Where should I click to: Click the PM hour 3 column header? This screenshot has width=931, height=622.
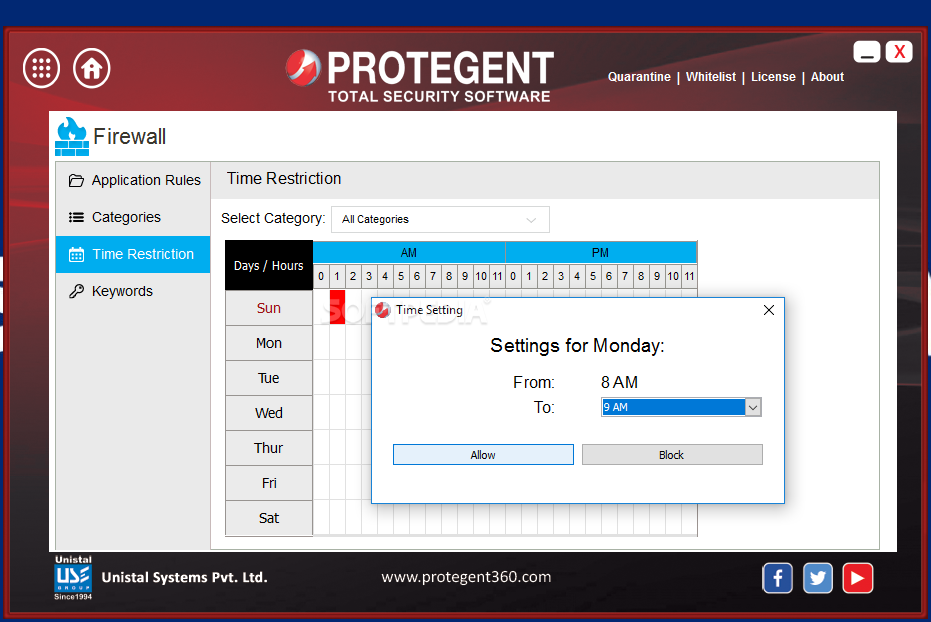coord(561,276)
